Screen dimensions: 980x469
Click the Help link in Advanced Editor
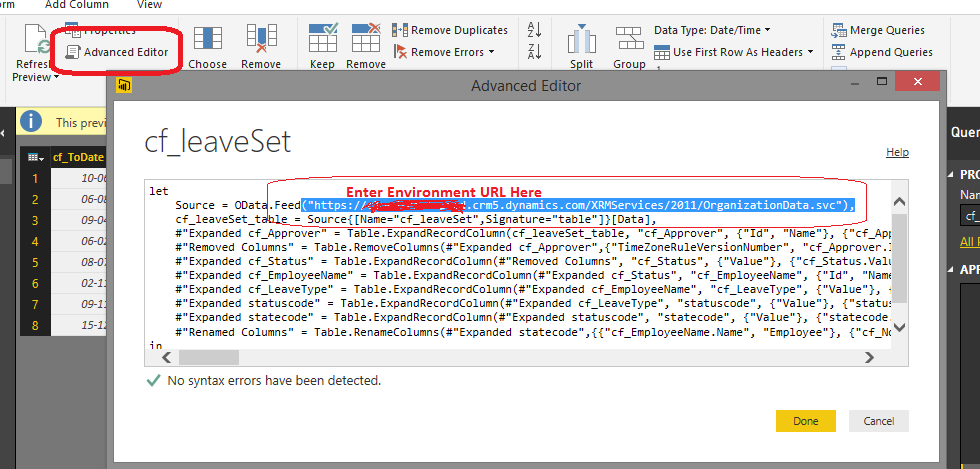[897, 153]
